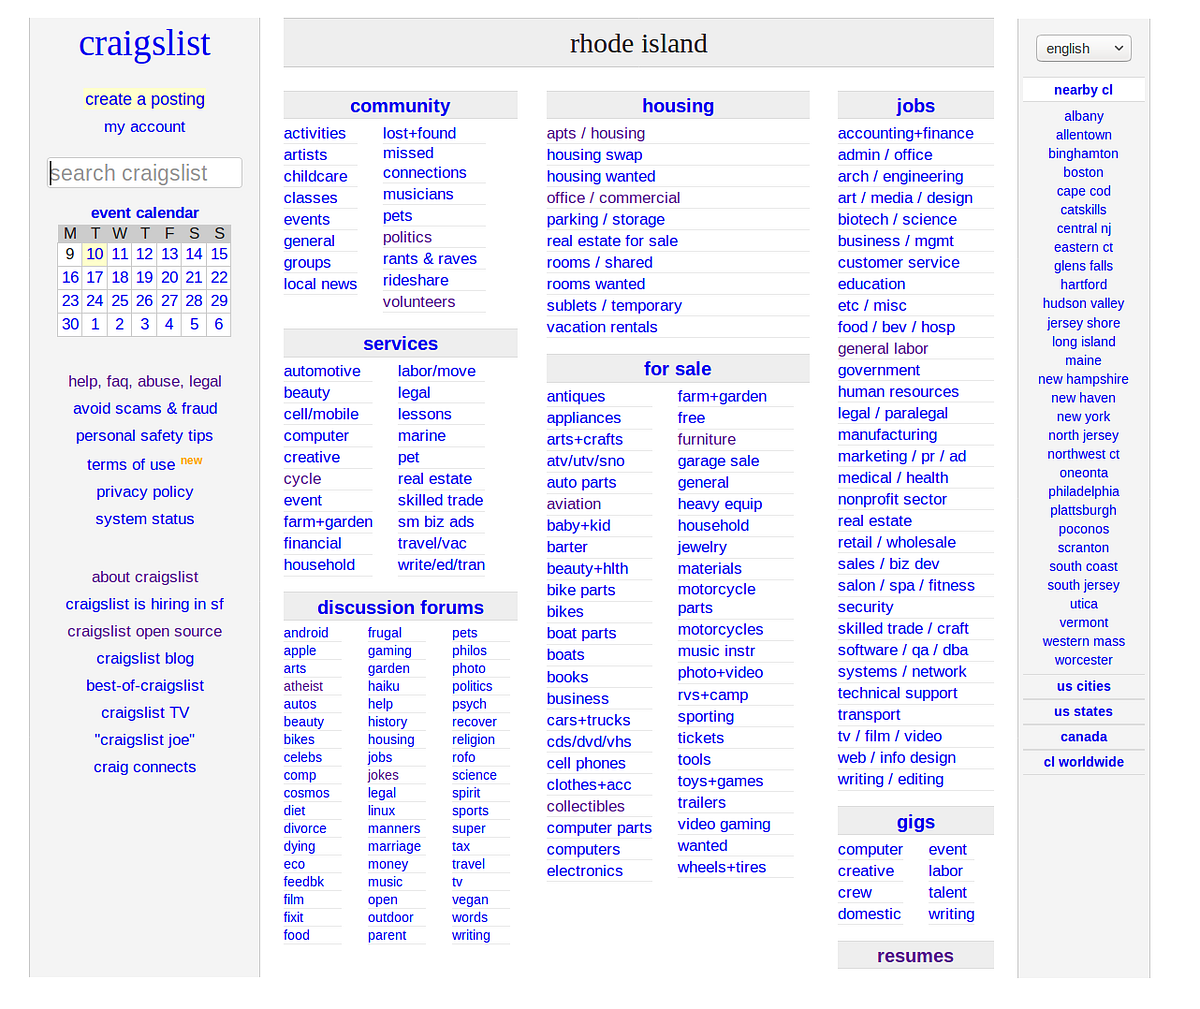Open sublets / temporary housing
The height and width of the screenshot is (1009, 1200).
coord(614,306)
